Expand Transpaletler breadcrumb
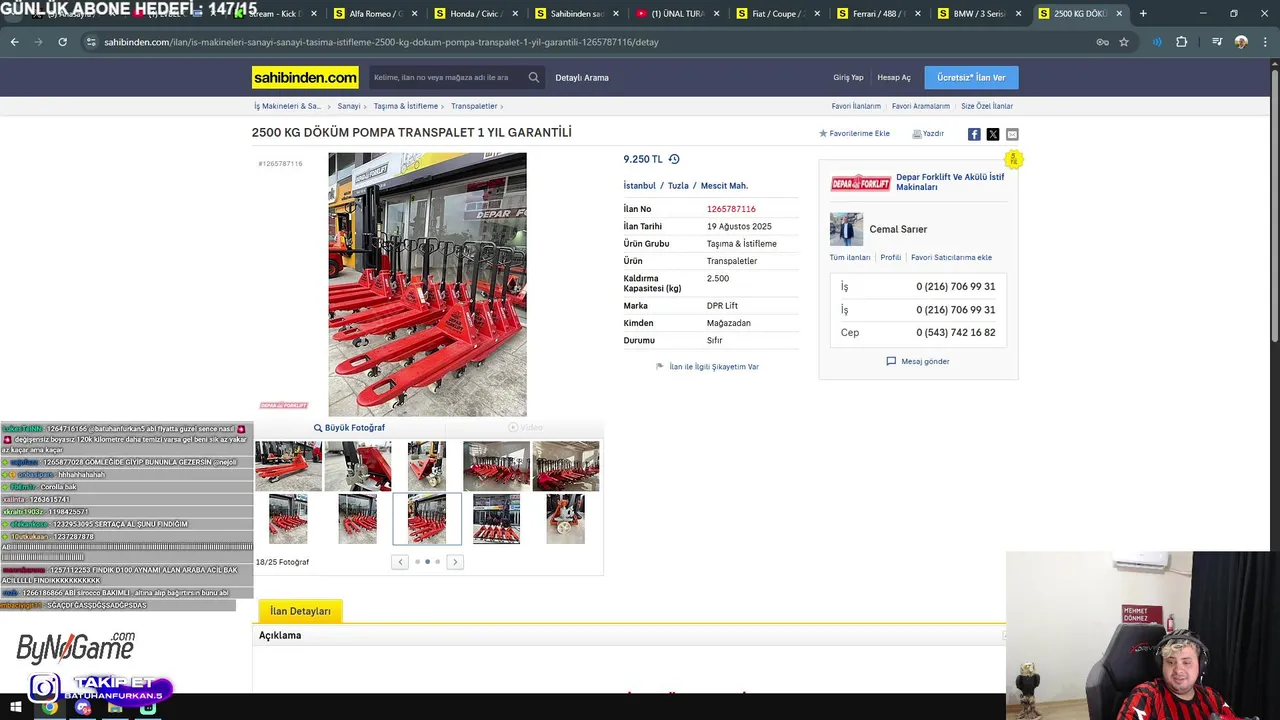The image size is (1280, 720). tap(502, 106)
